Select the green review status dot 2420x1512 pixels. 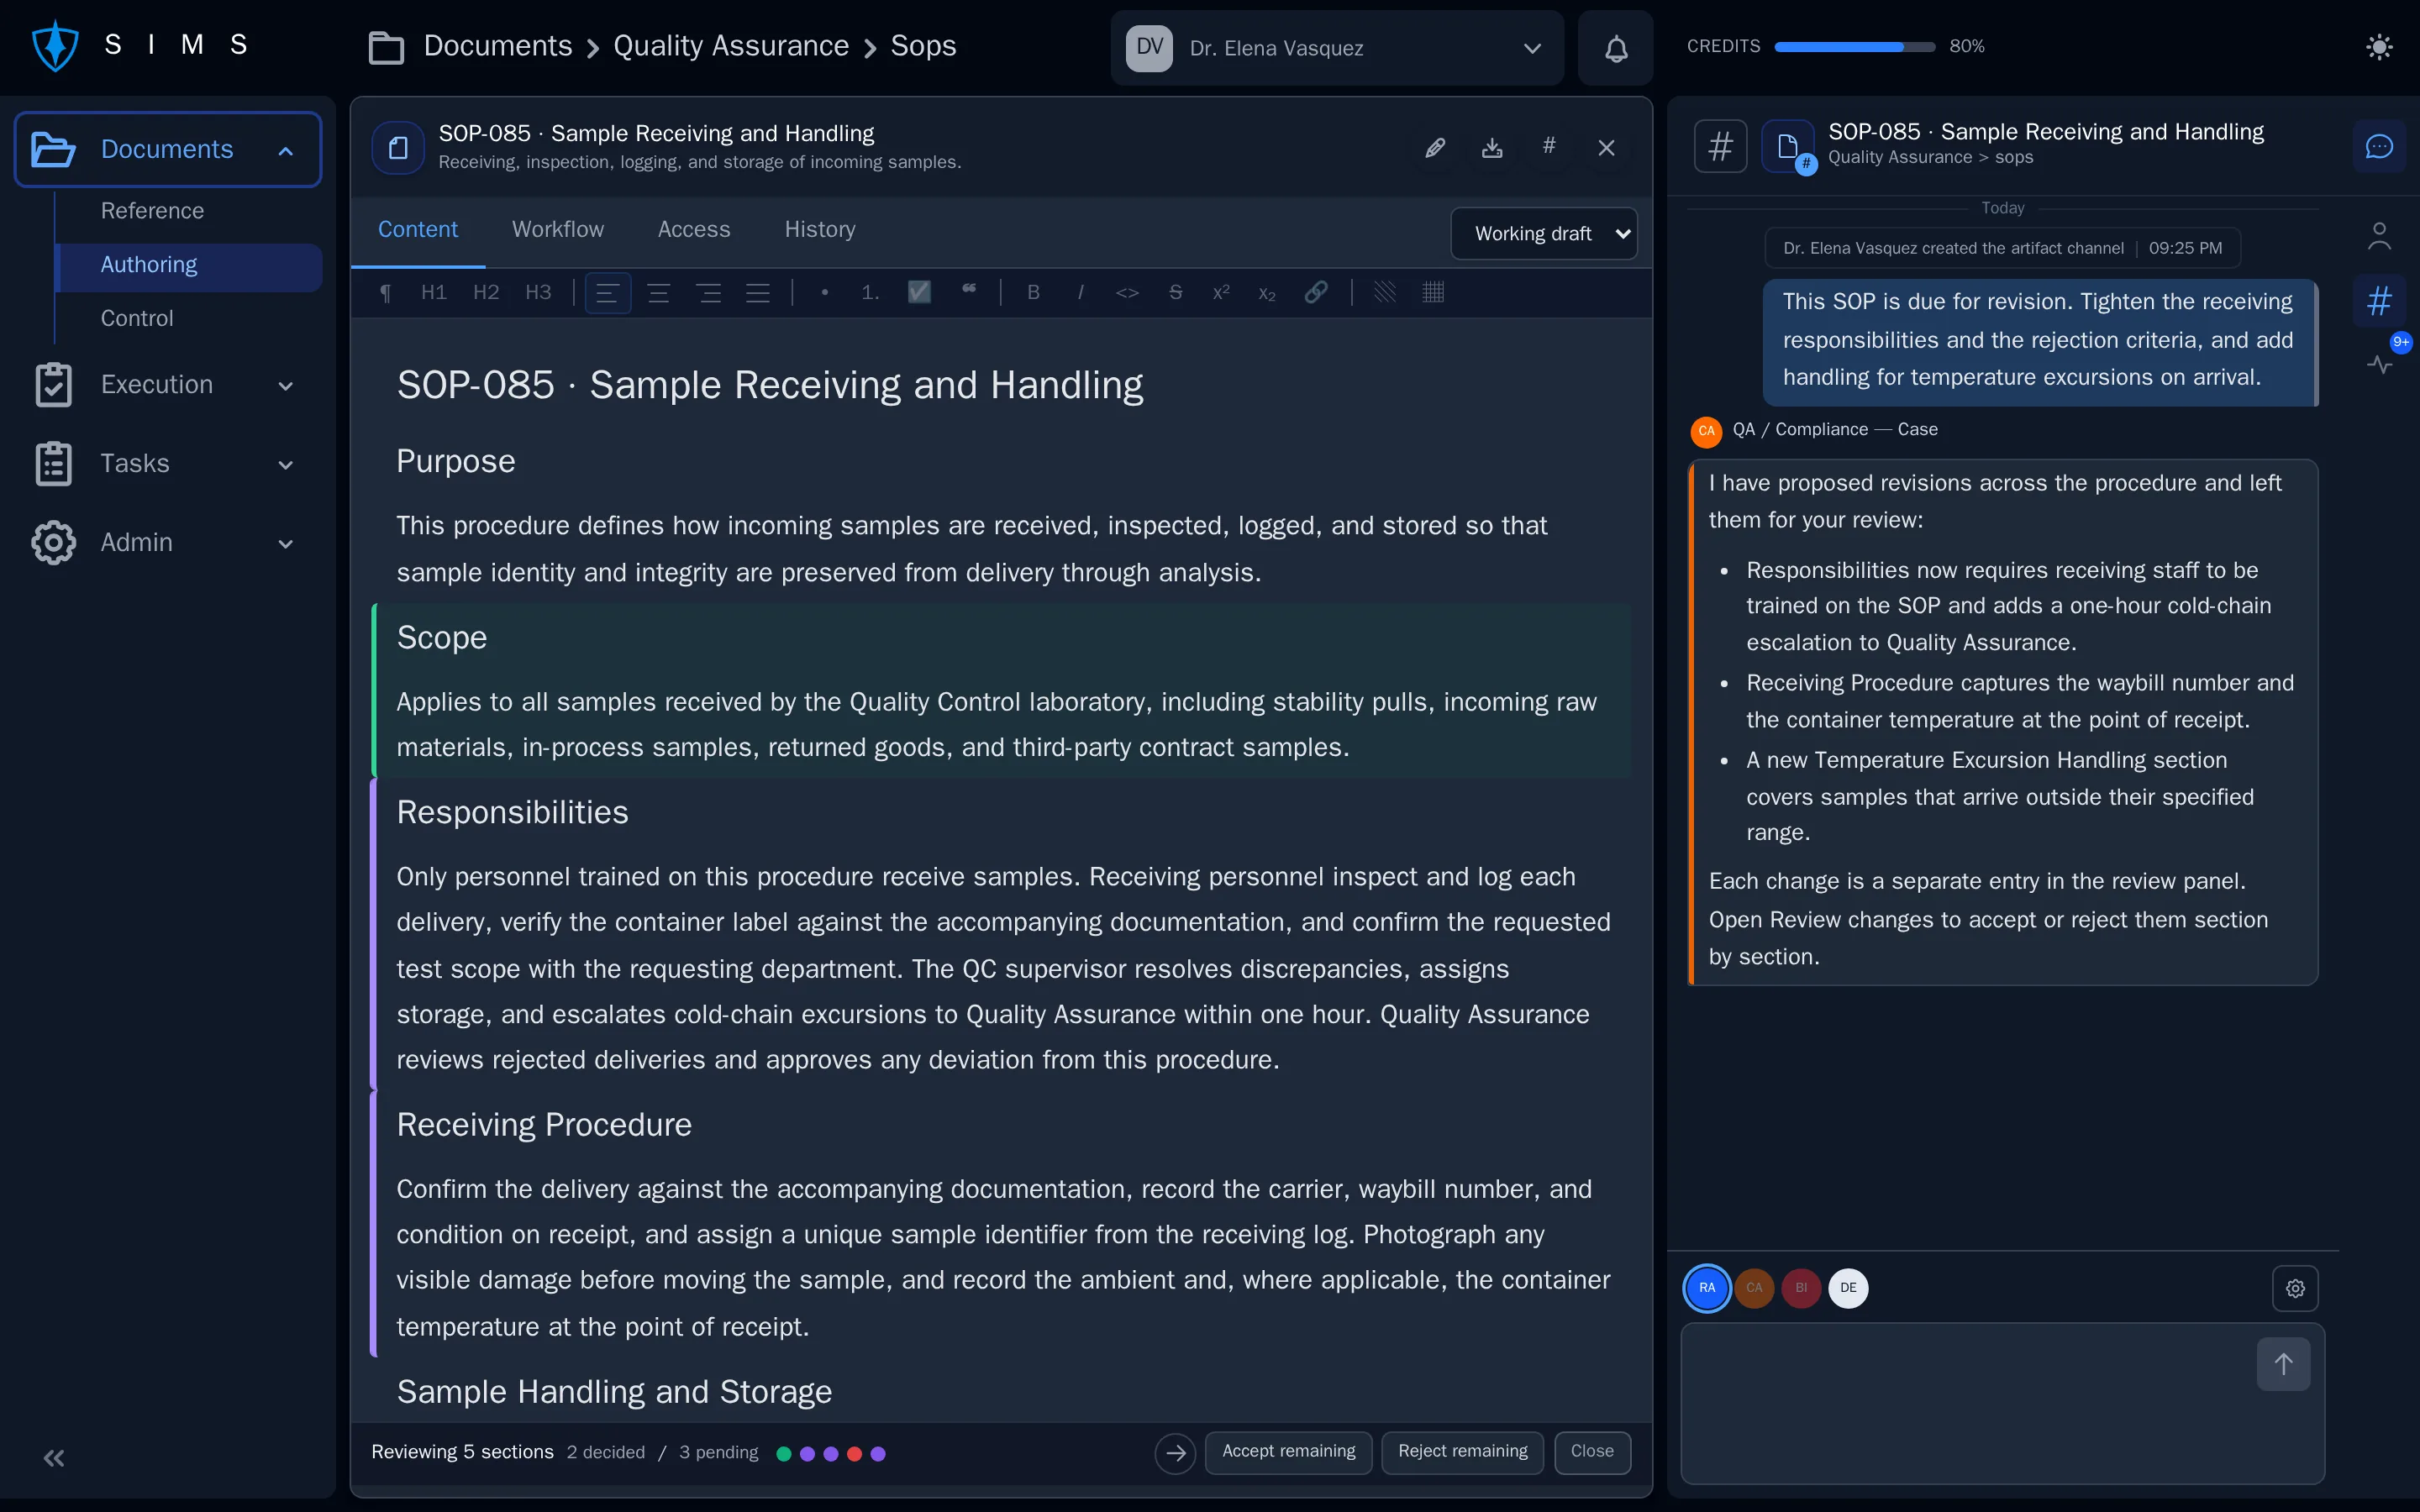784,1454
